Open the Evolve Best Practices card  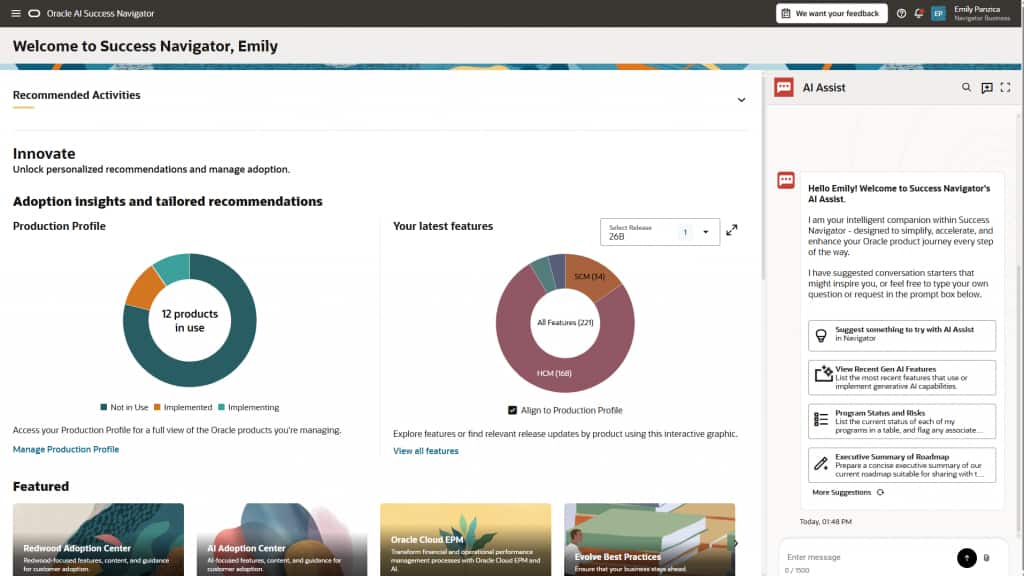[x=649, y=539]
